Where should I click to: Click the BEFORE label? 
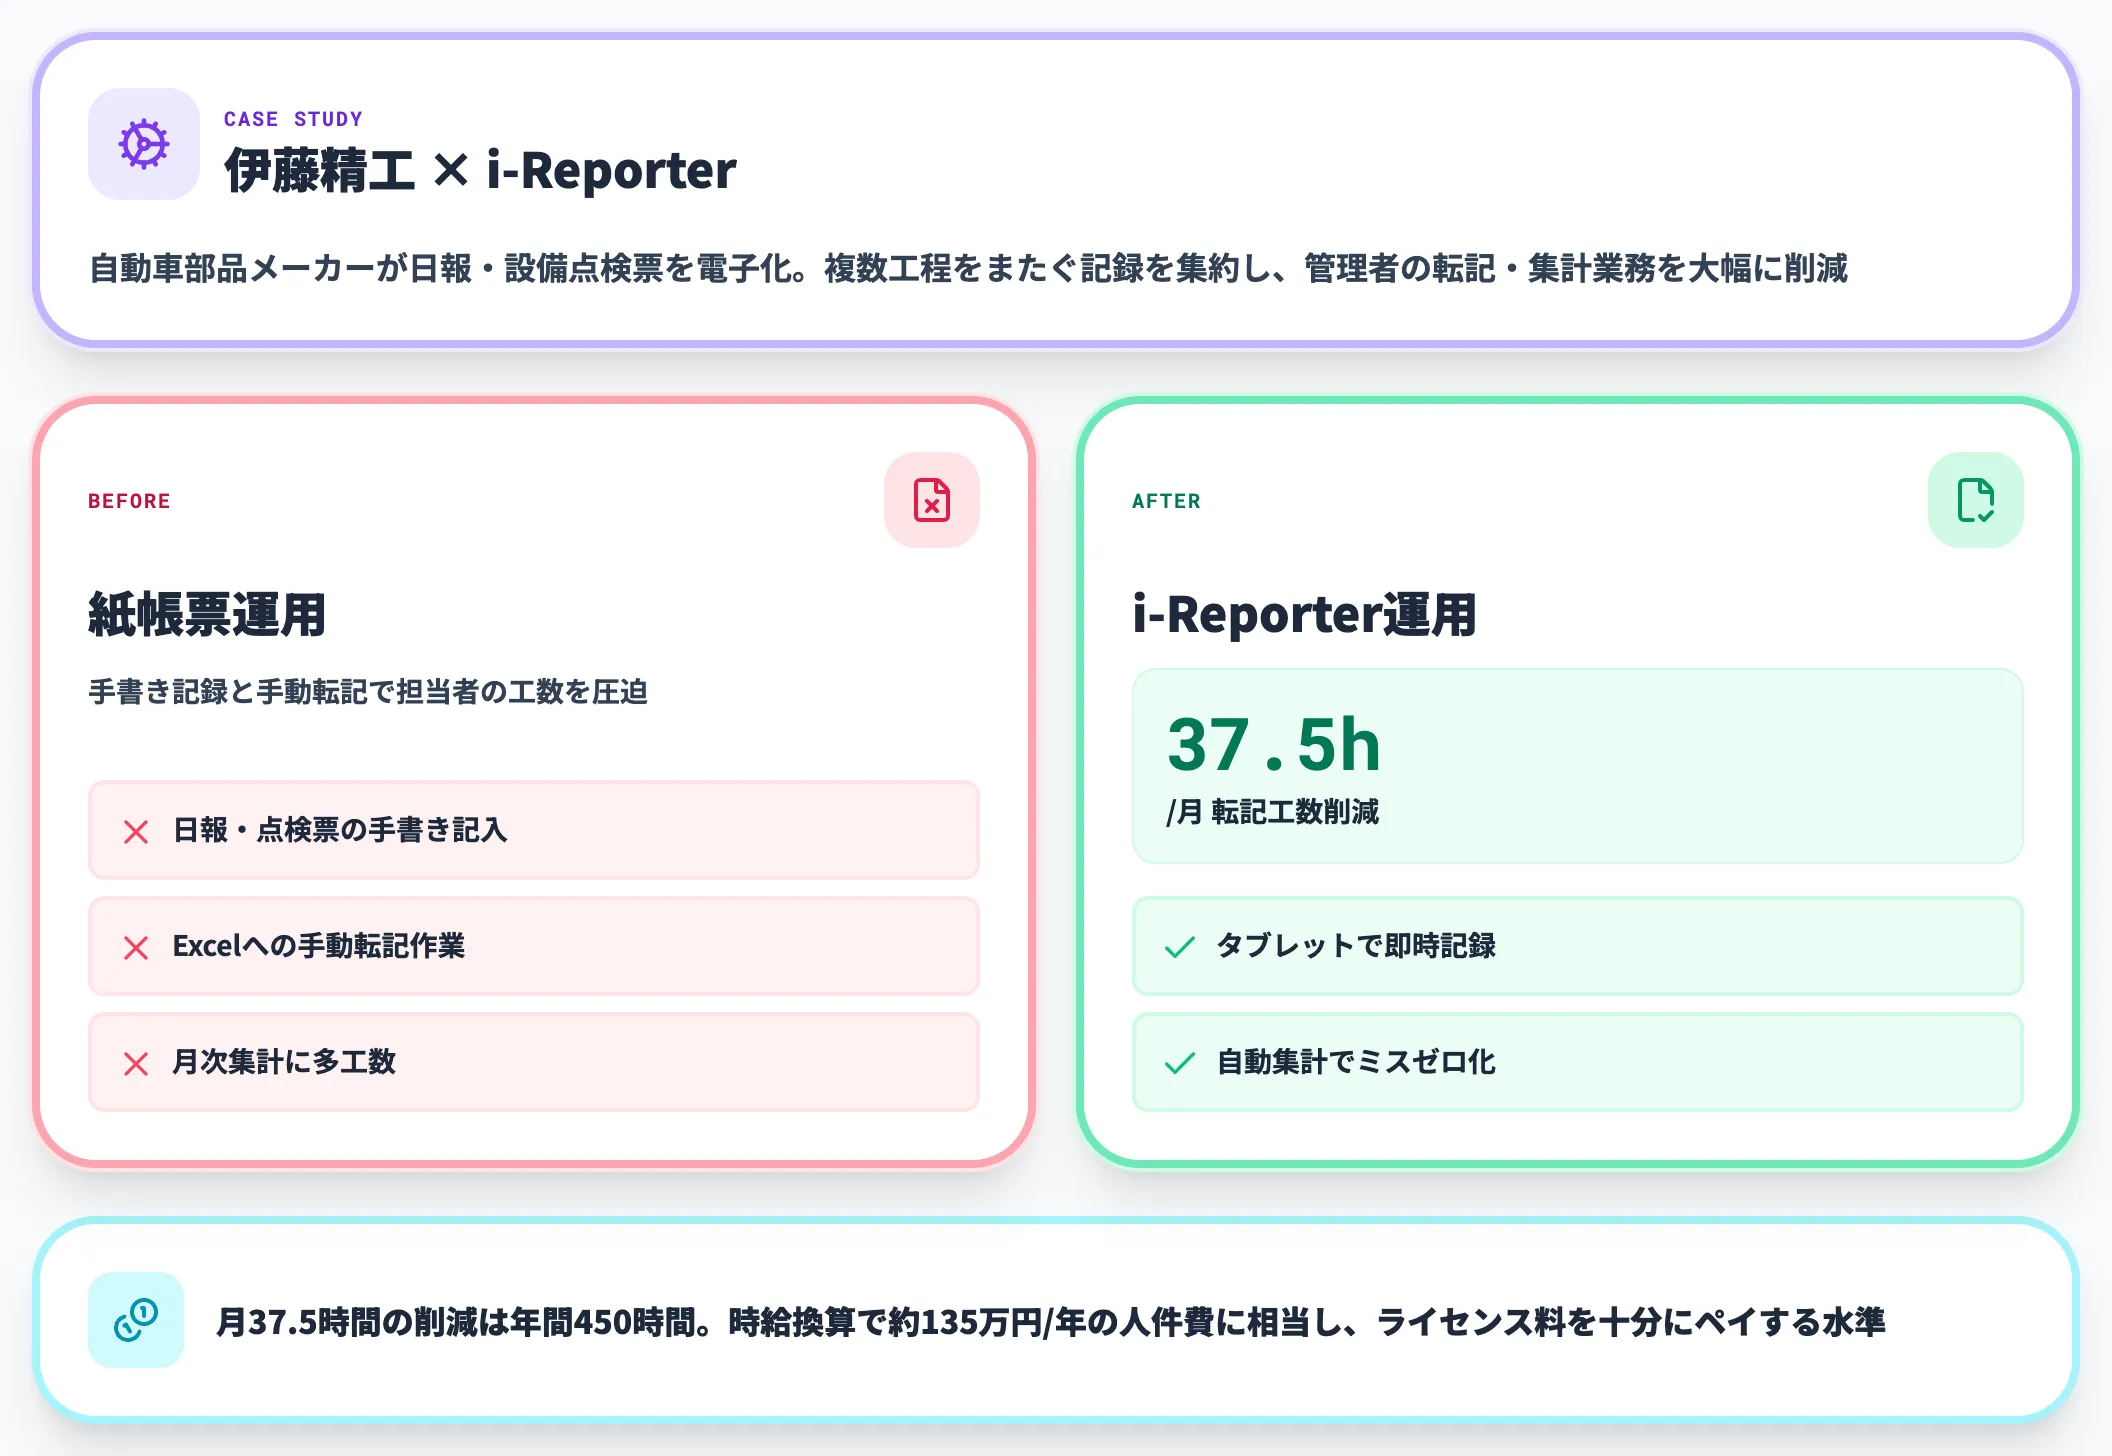point(129,501)
